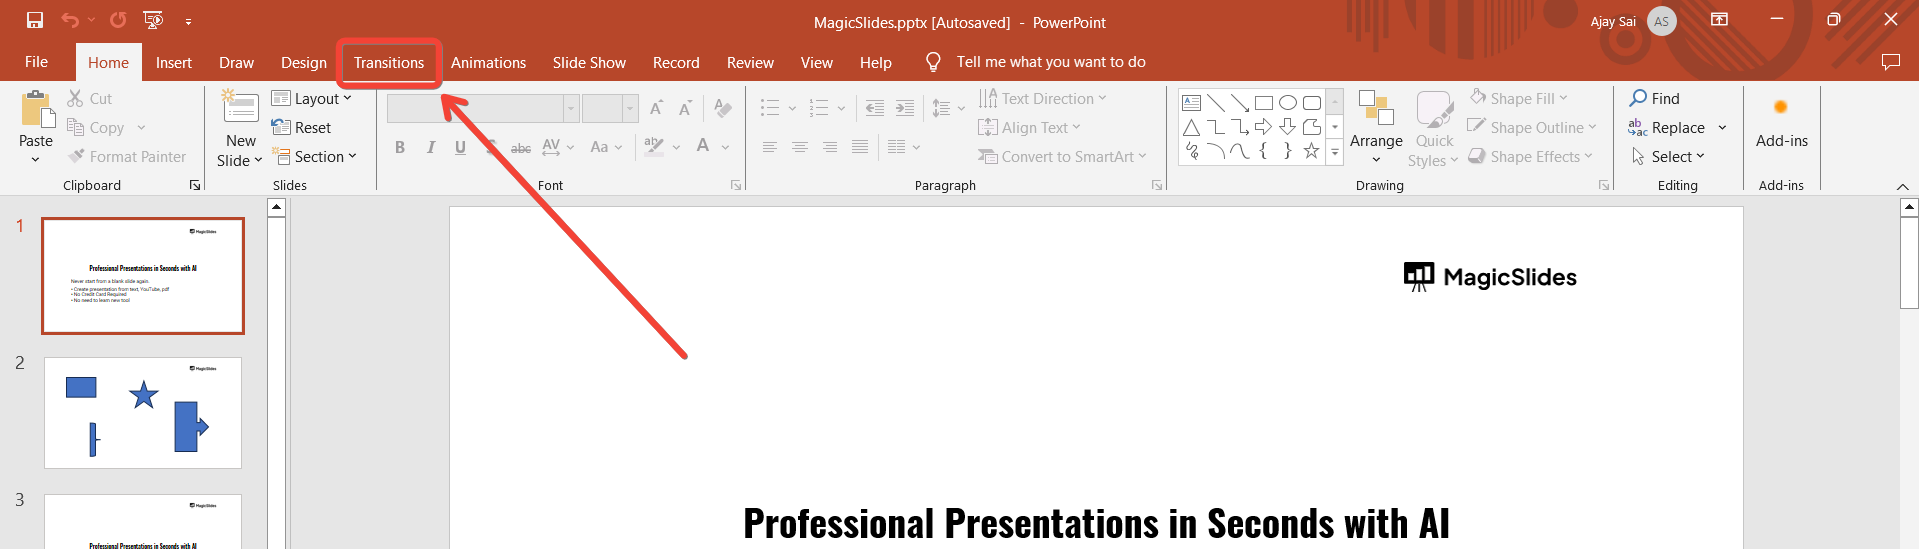Click the Arrange icon
Screen dimensions: 1919x549
(1376, 108)
